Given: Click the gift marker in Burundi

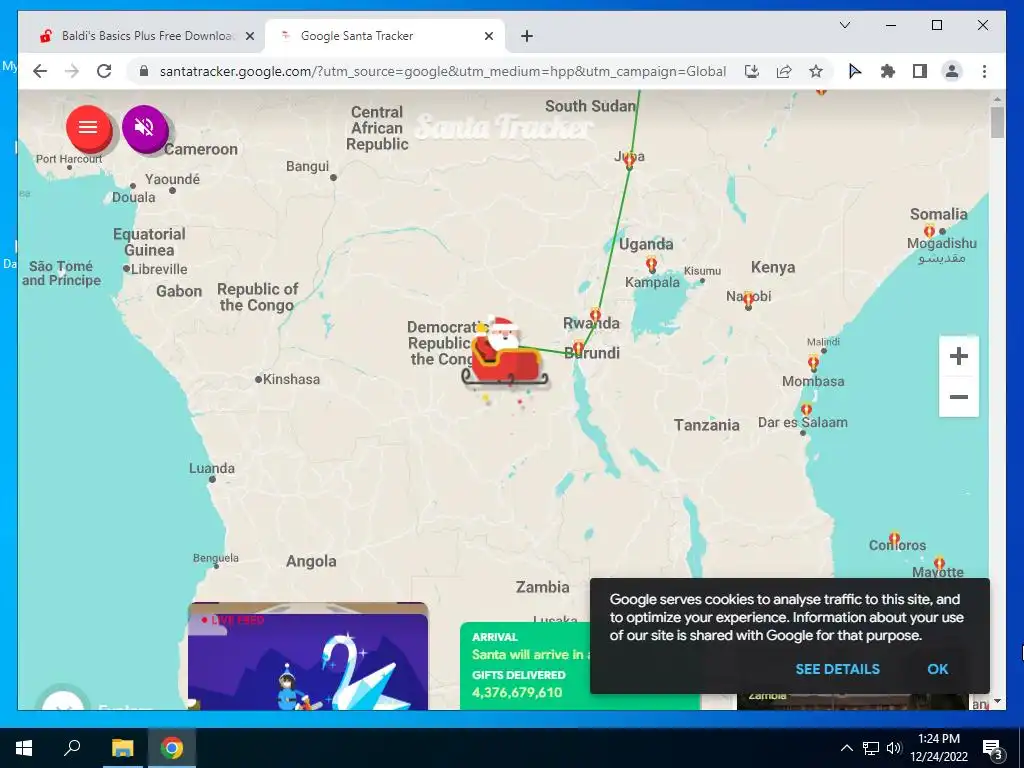Looking at the screenshot, I should 578,347.
